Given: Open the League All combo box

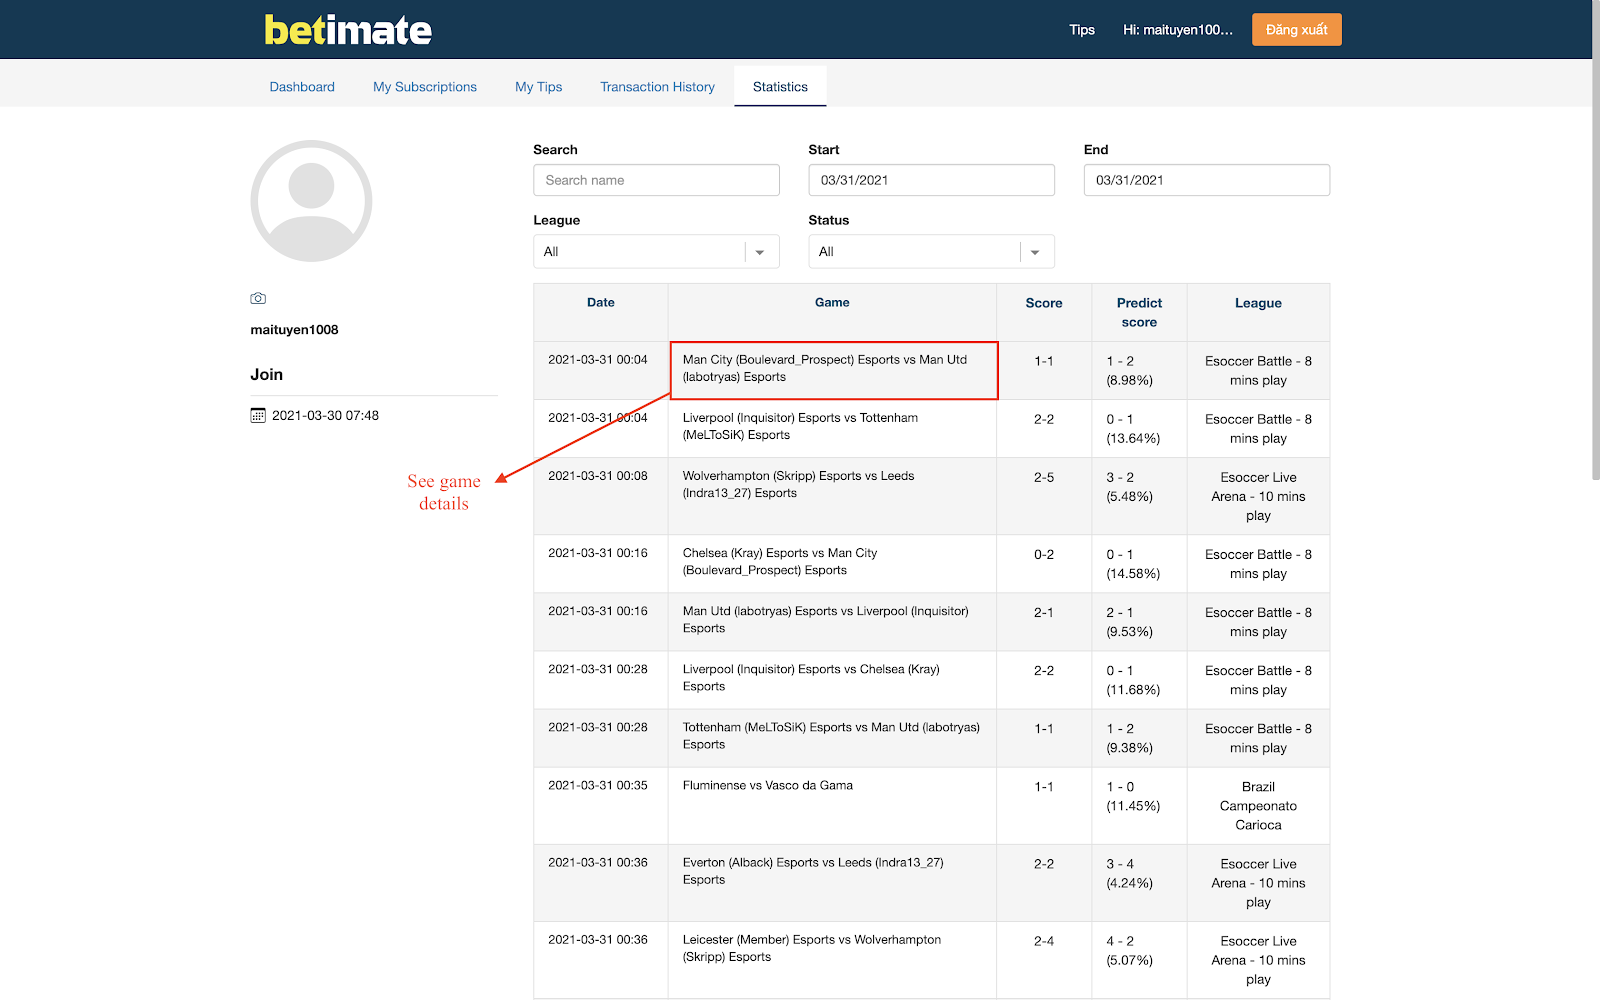Looking at the screenshot, I should (x=656, y=251).
